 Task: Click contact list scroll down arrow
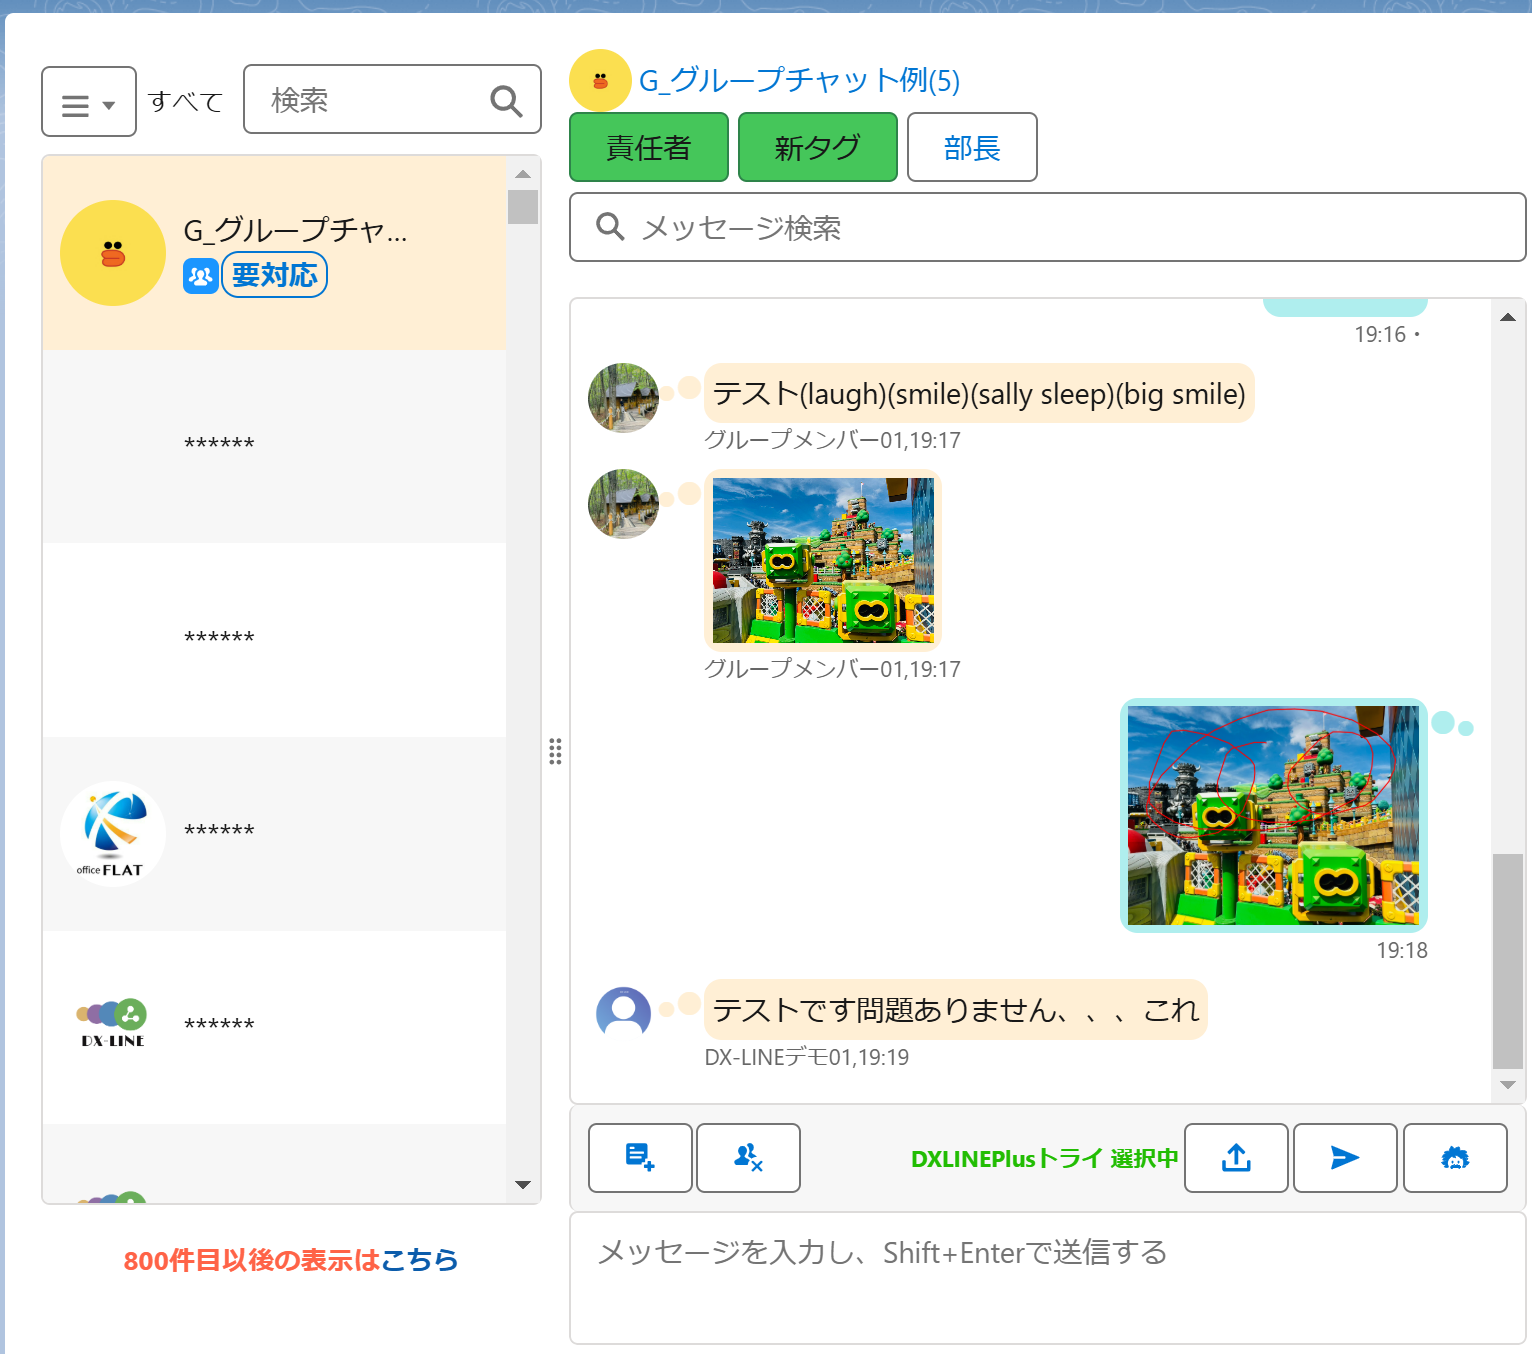coord(522,1184)
